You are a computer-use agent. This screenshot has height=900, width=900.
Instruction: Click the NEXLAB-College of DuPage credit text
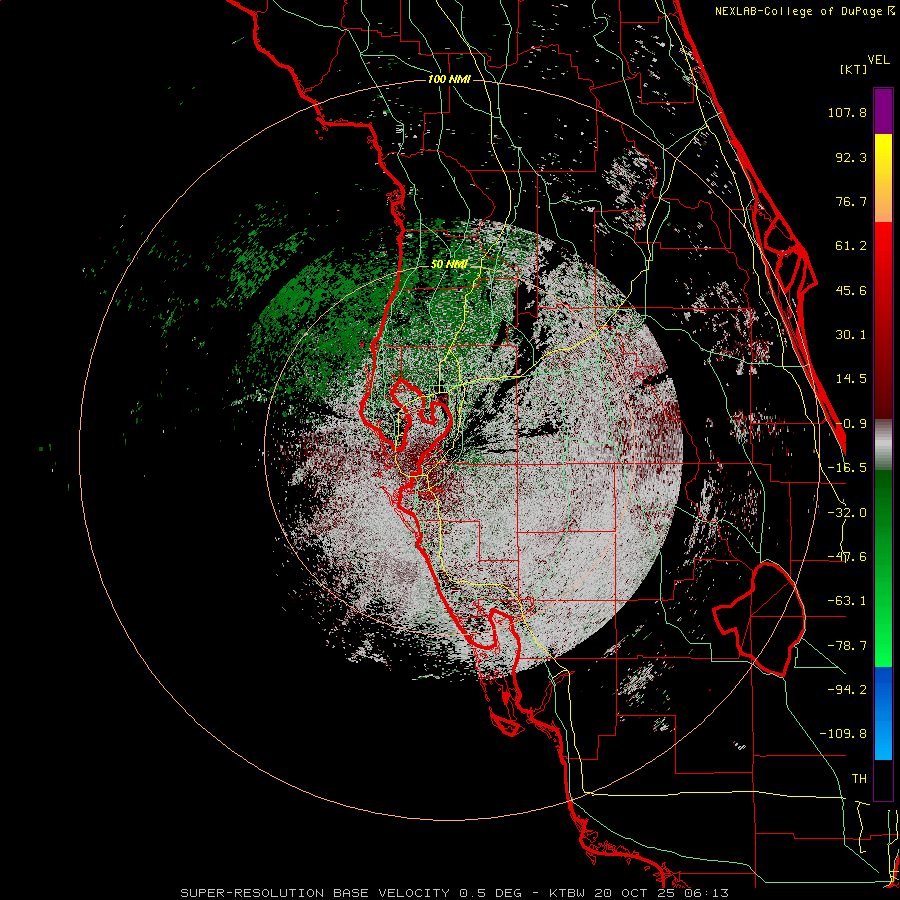(x=798, y=11)
